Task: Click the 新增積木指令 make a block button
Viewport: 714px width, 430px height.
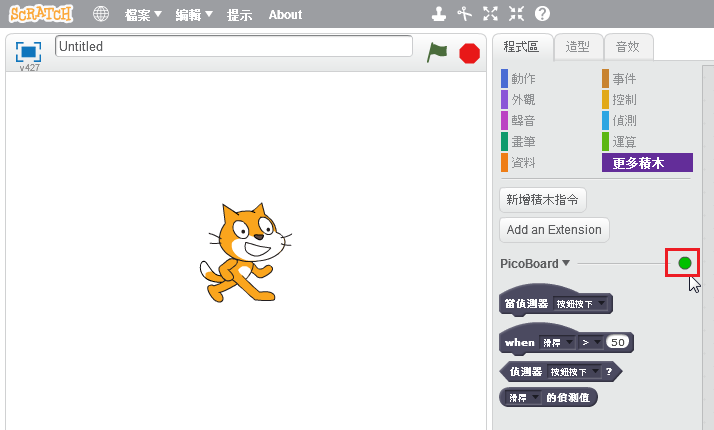Action: pyautogui.click(x=543, y=200)
